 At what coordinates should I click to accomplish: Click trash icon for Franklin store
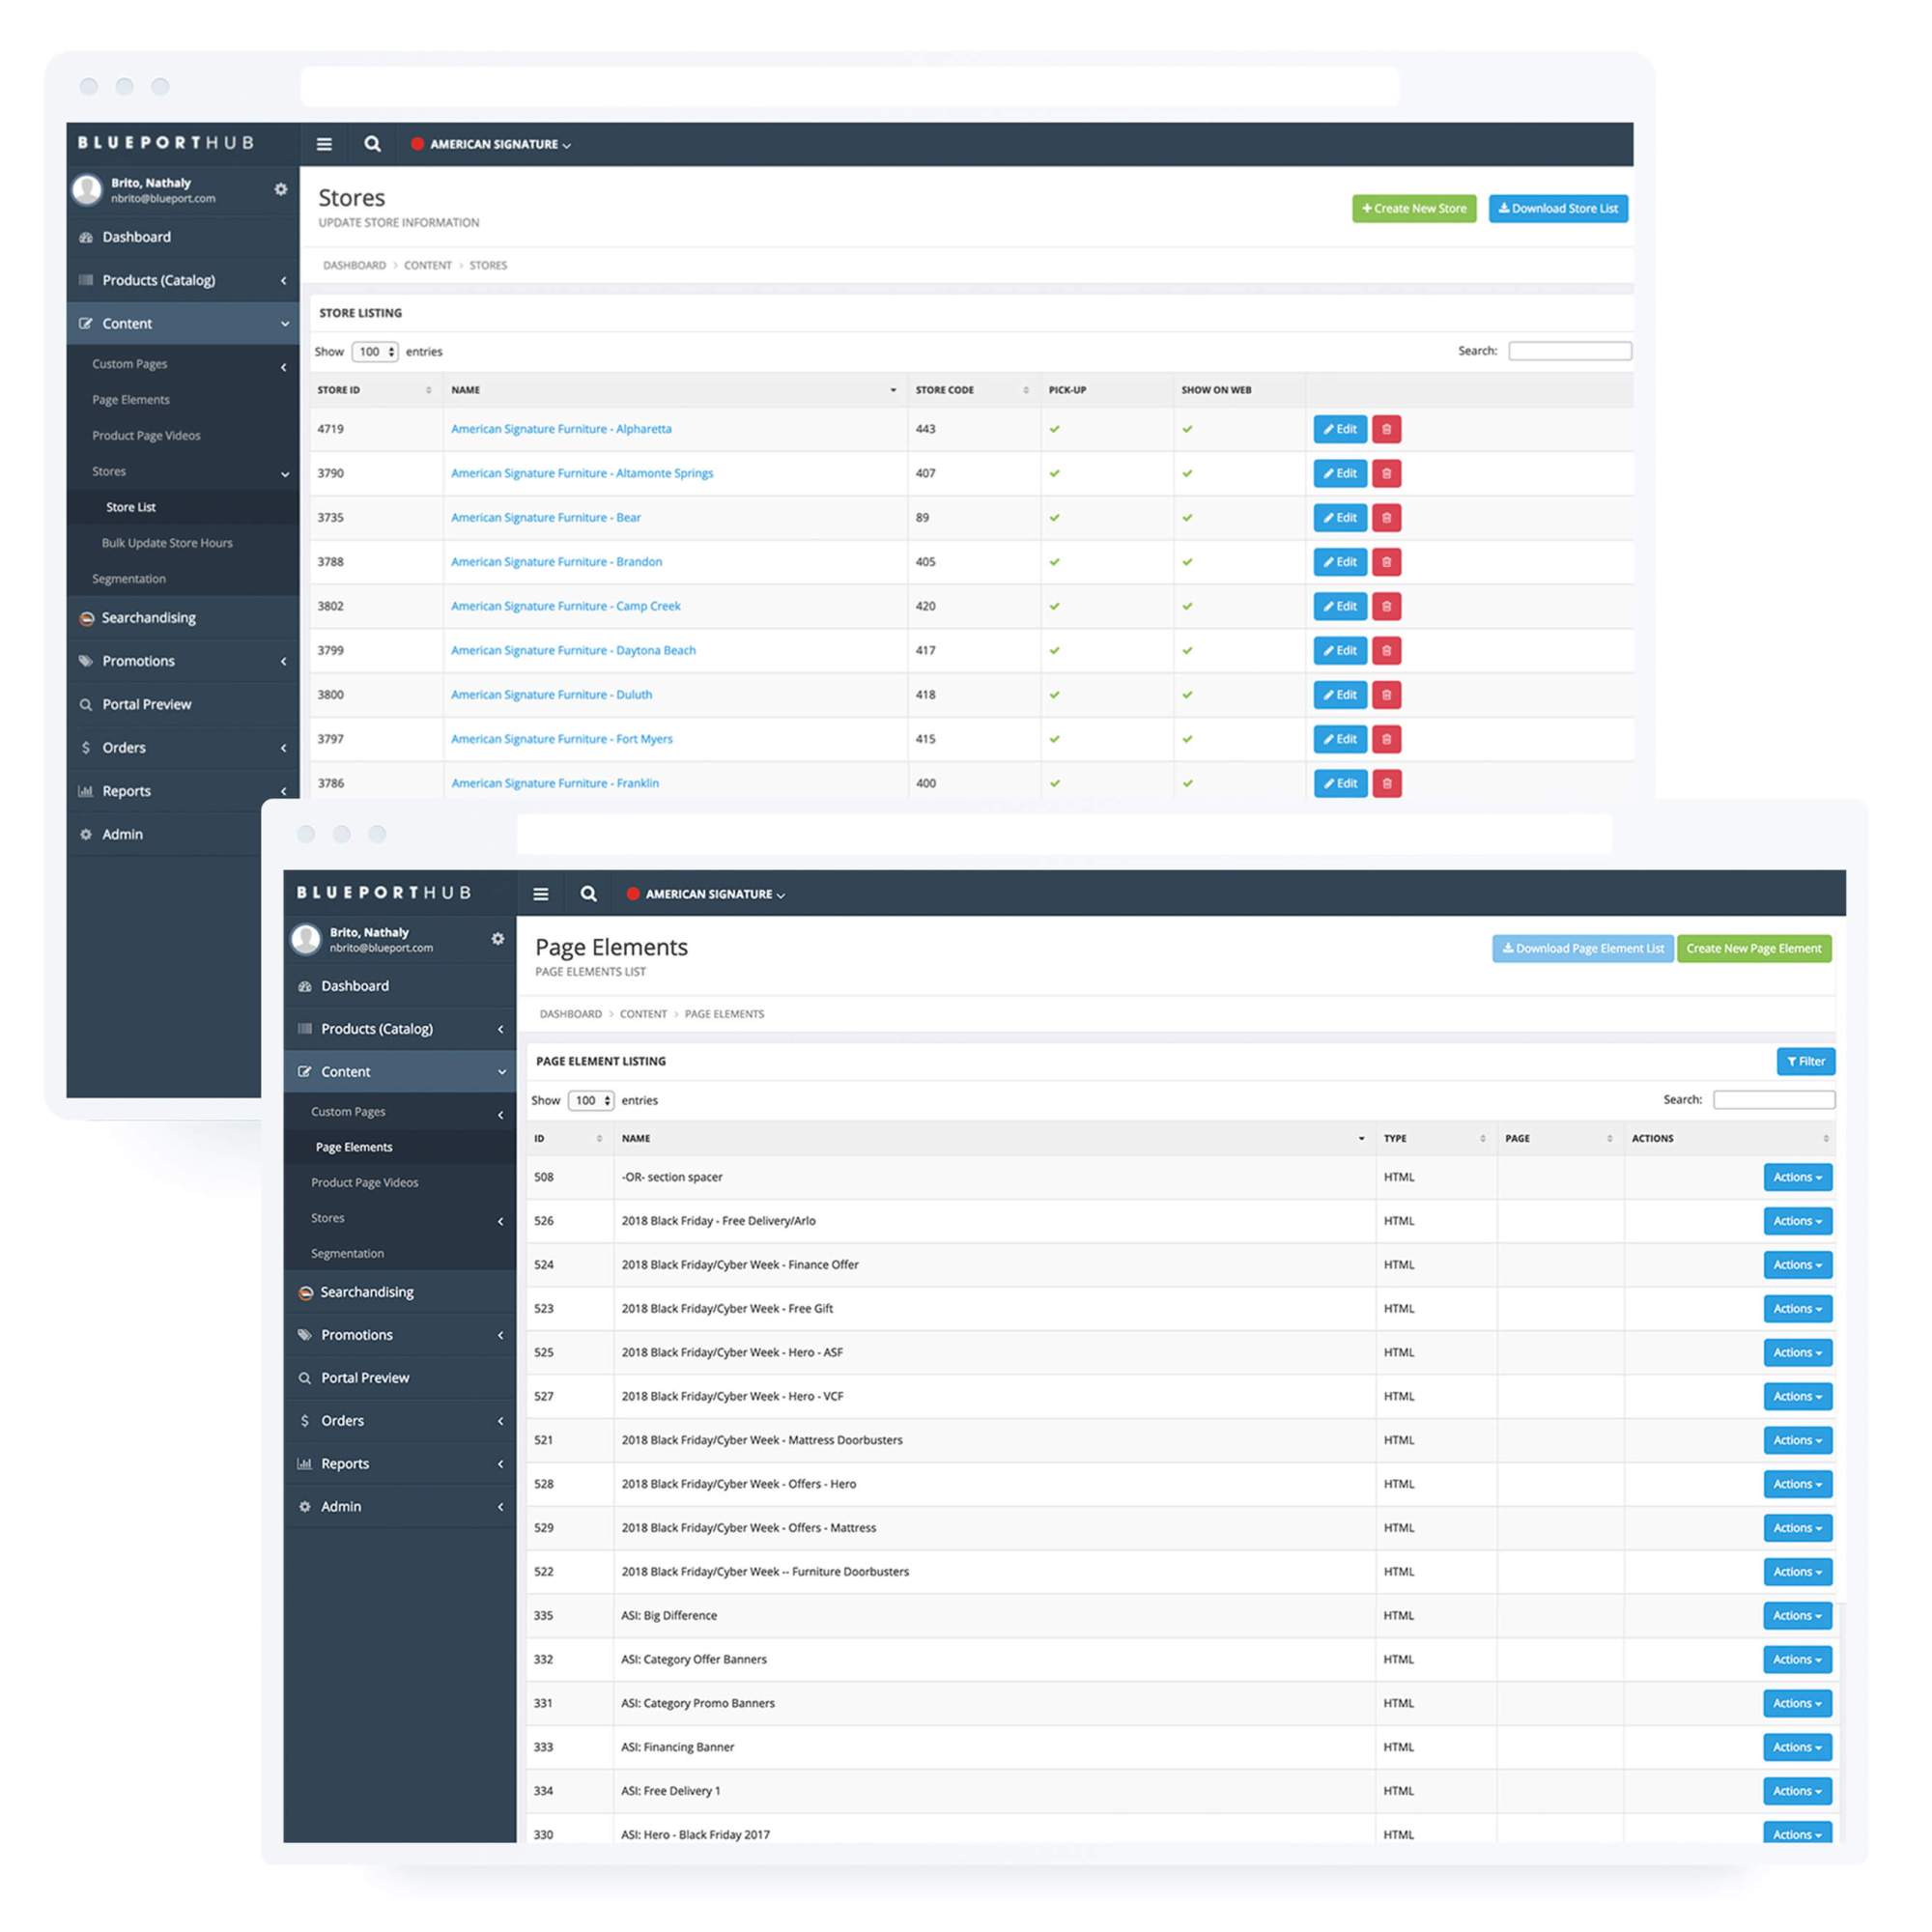pos(1386,783)
